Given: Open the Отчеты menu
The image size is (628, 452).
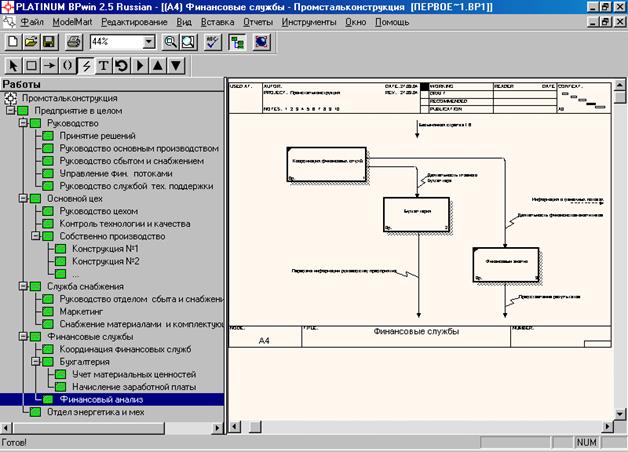Looking at the screenshot, I should pyautogui.click(x=257, y=21).
